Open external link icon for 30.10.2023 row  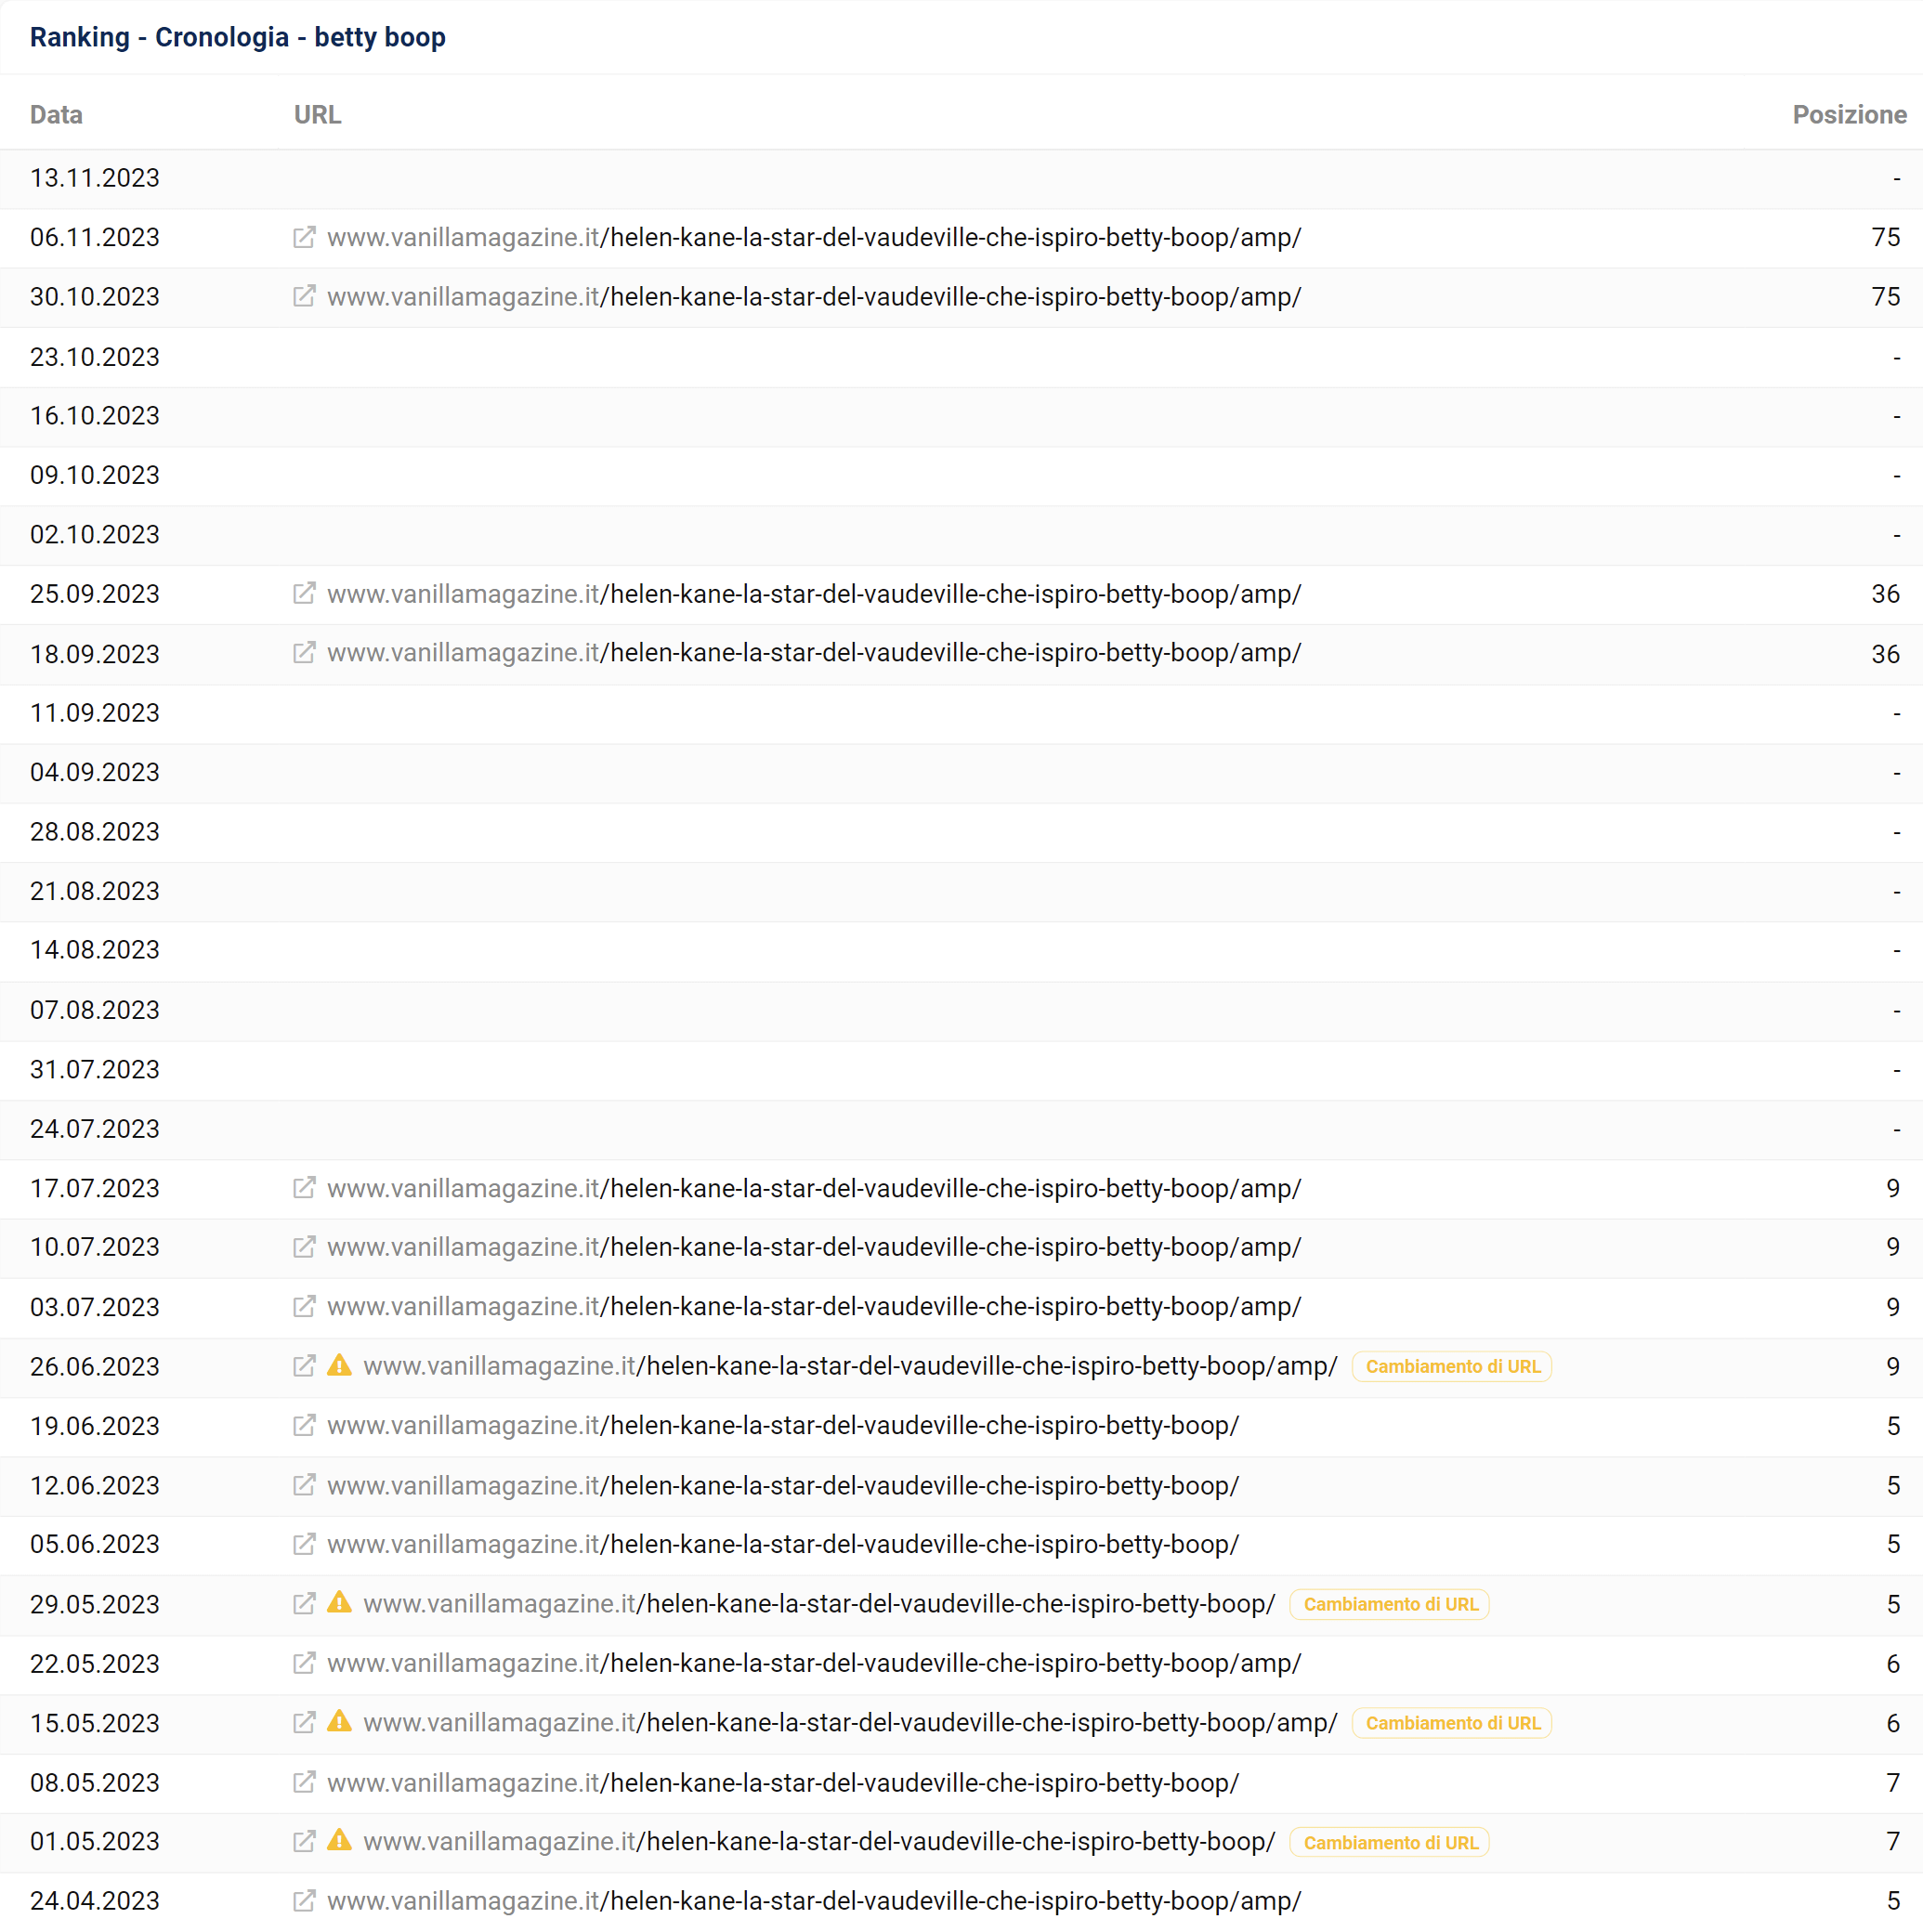[x=304, y=297]
